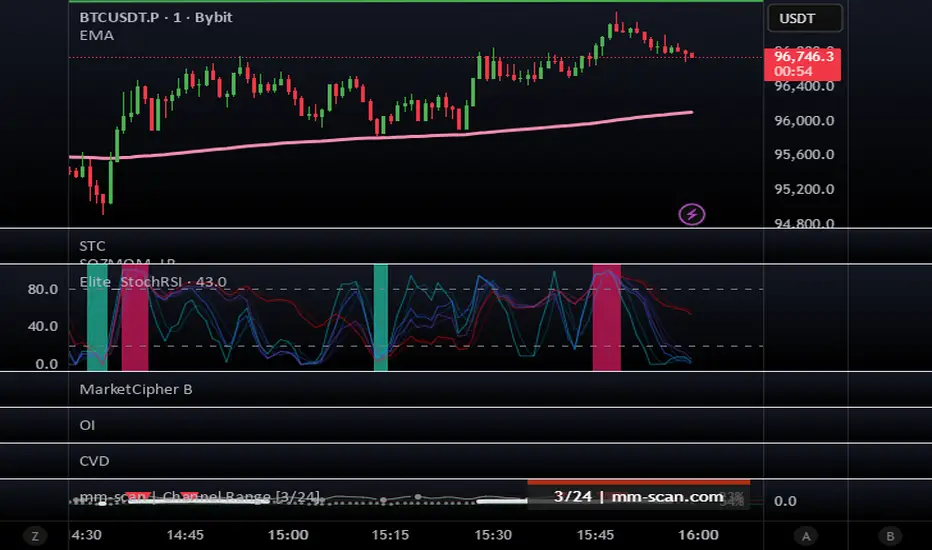Click the 96,000.0 price axis label
932x550 pixels.
tap(806, 121)
